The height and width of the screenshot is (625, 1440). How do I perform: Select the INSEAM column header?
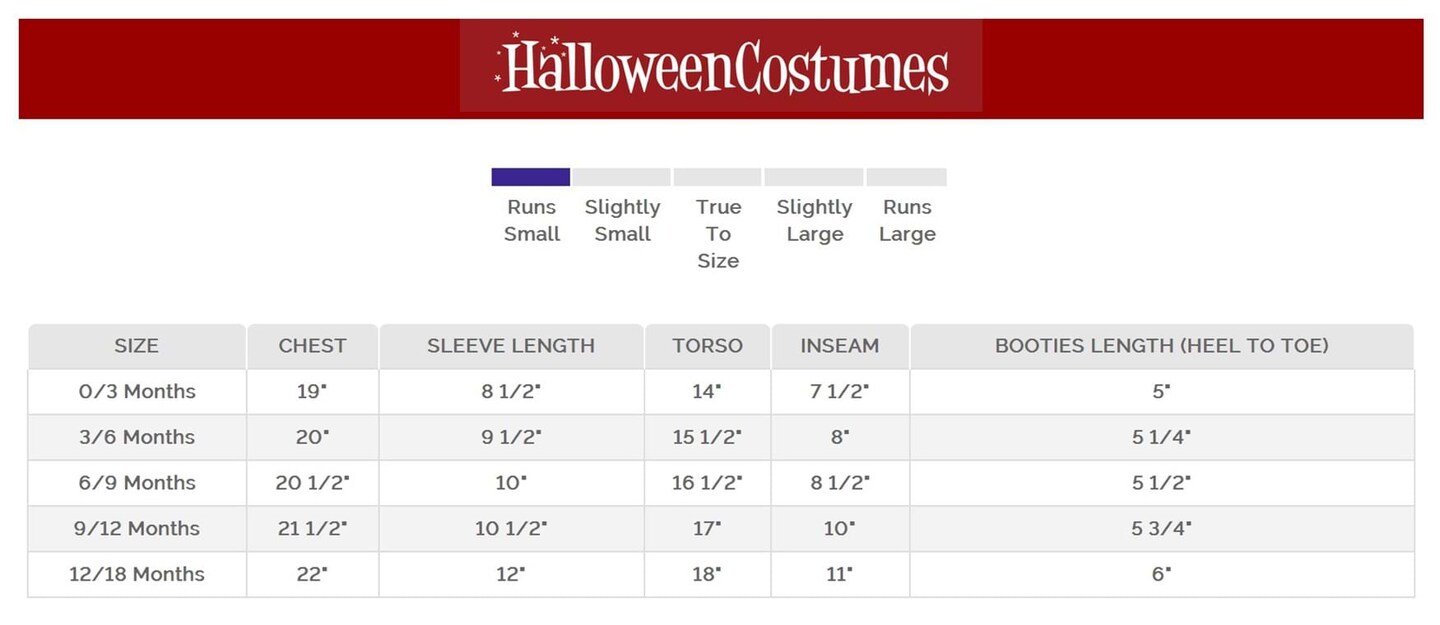click(x=840, y=346)
